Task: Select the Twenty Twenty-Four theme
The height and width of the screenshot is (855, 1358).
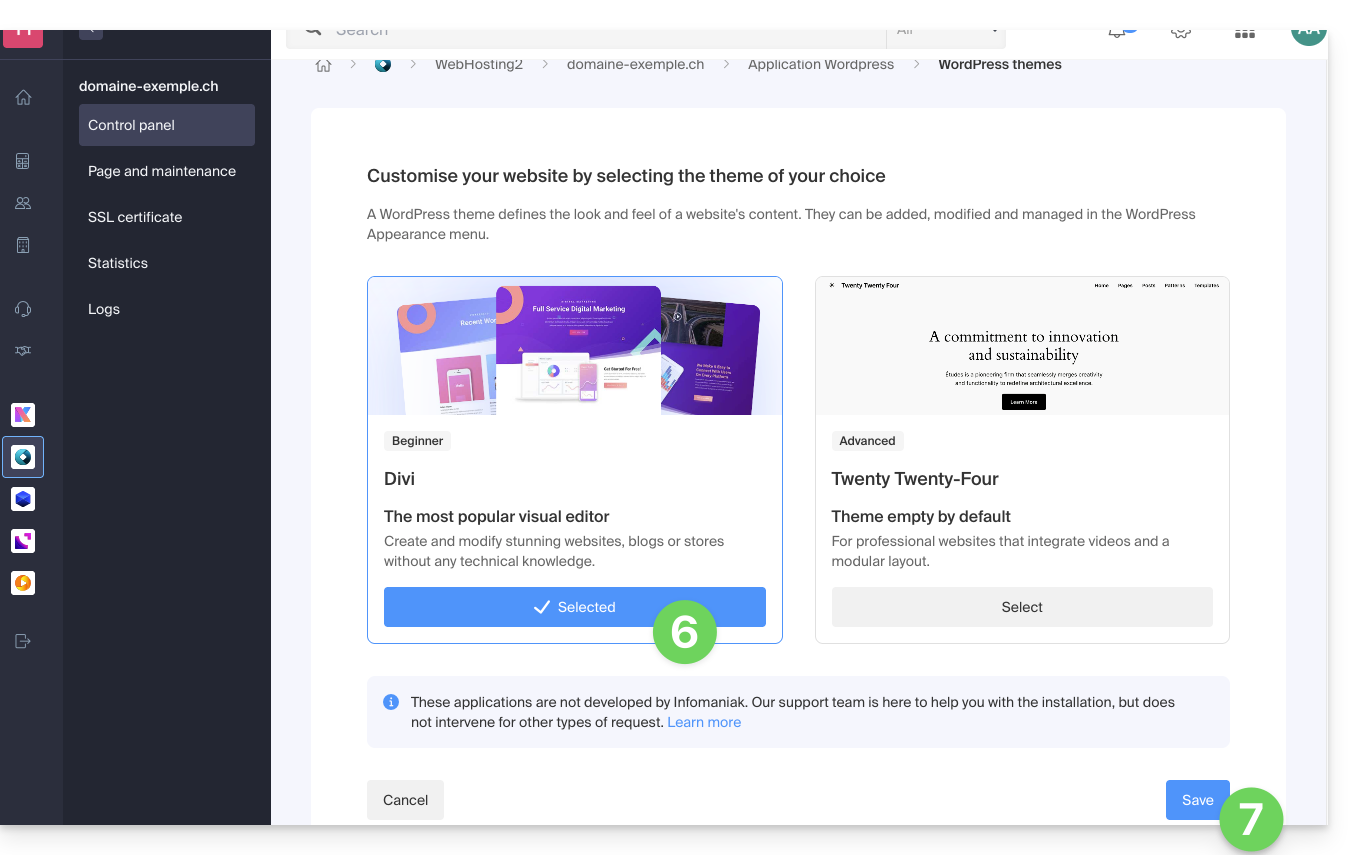Action: point(1021,607)
